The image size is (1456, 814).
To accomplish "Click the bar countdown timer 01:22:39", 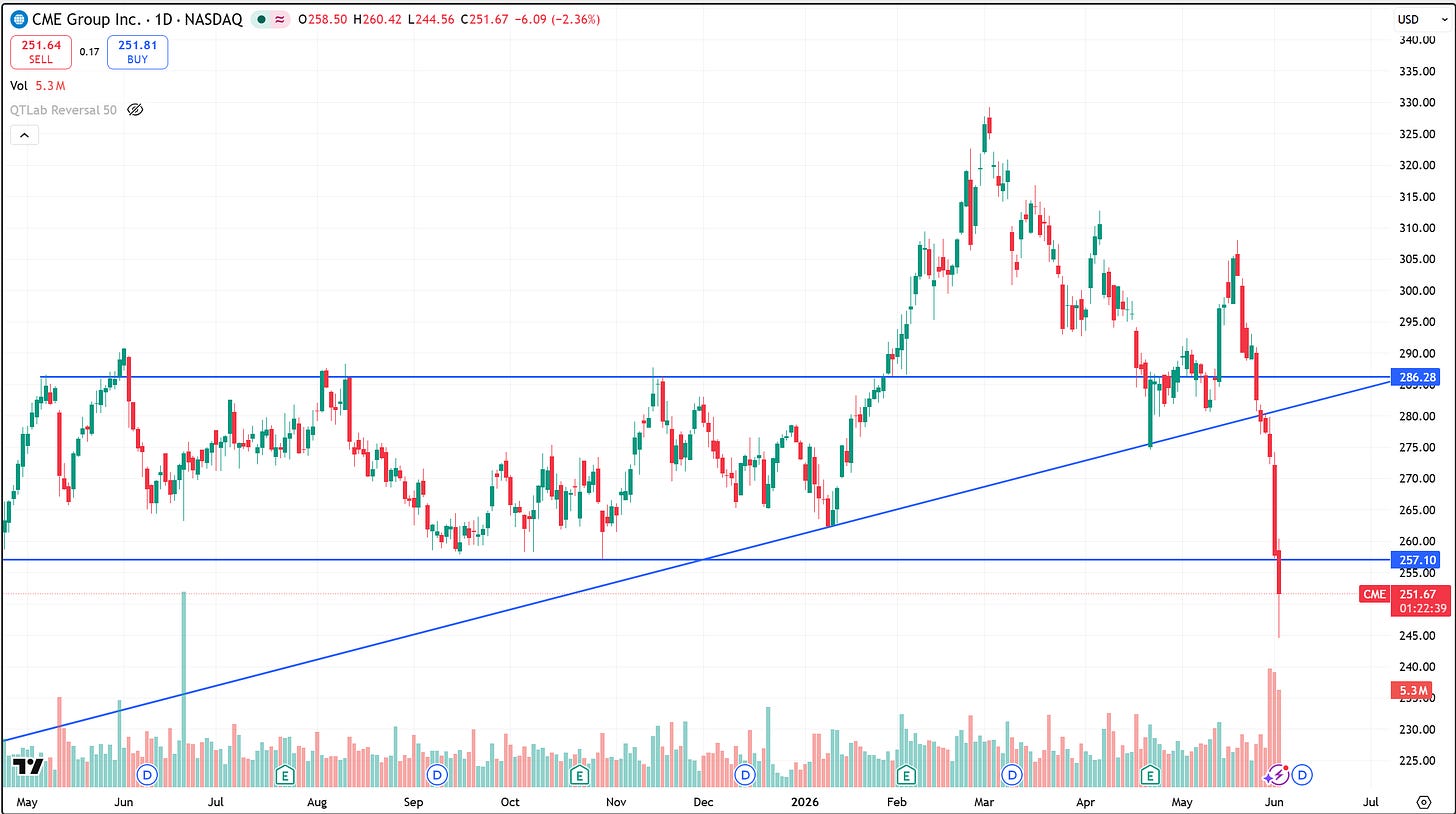I will click(x=1422, y=609).
